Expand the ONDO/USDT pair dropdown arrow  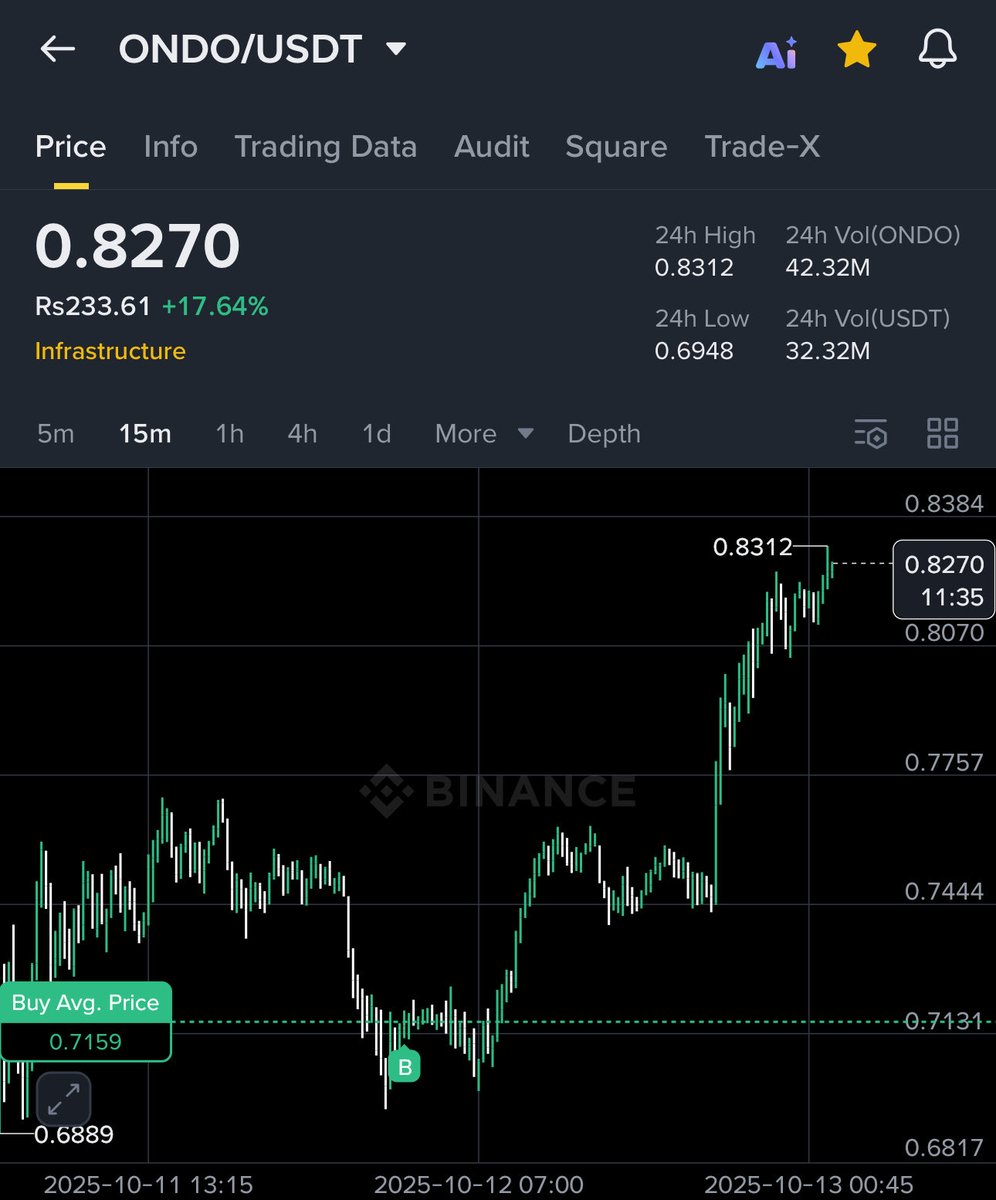click(x=396, y=48)
